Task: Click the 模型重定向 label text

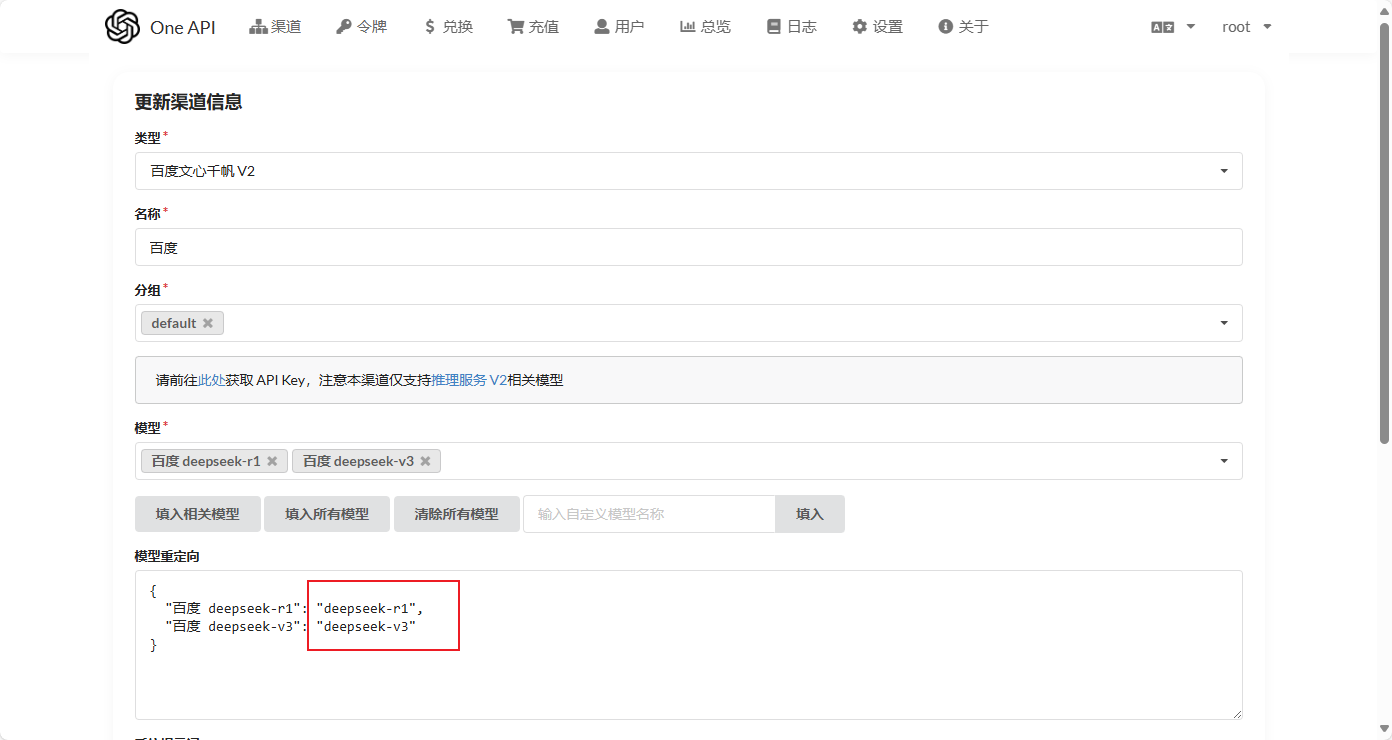Action: (167, 556)
